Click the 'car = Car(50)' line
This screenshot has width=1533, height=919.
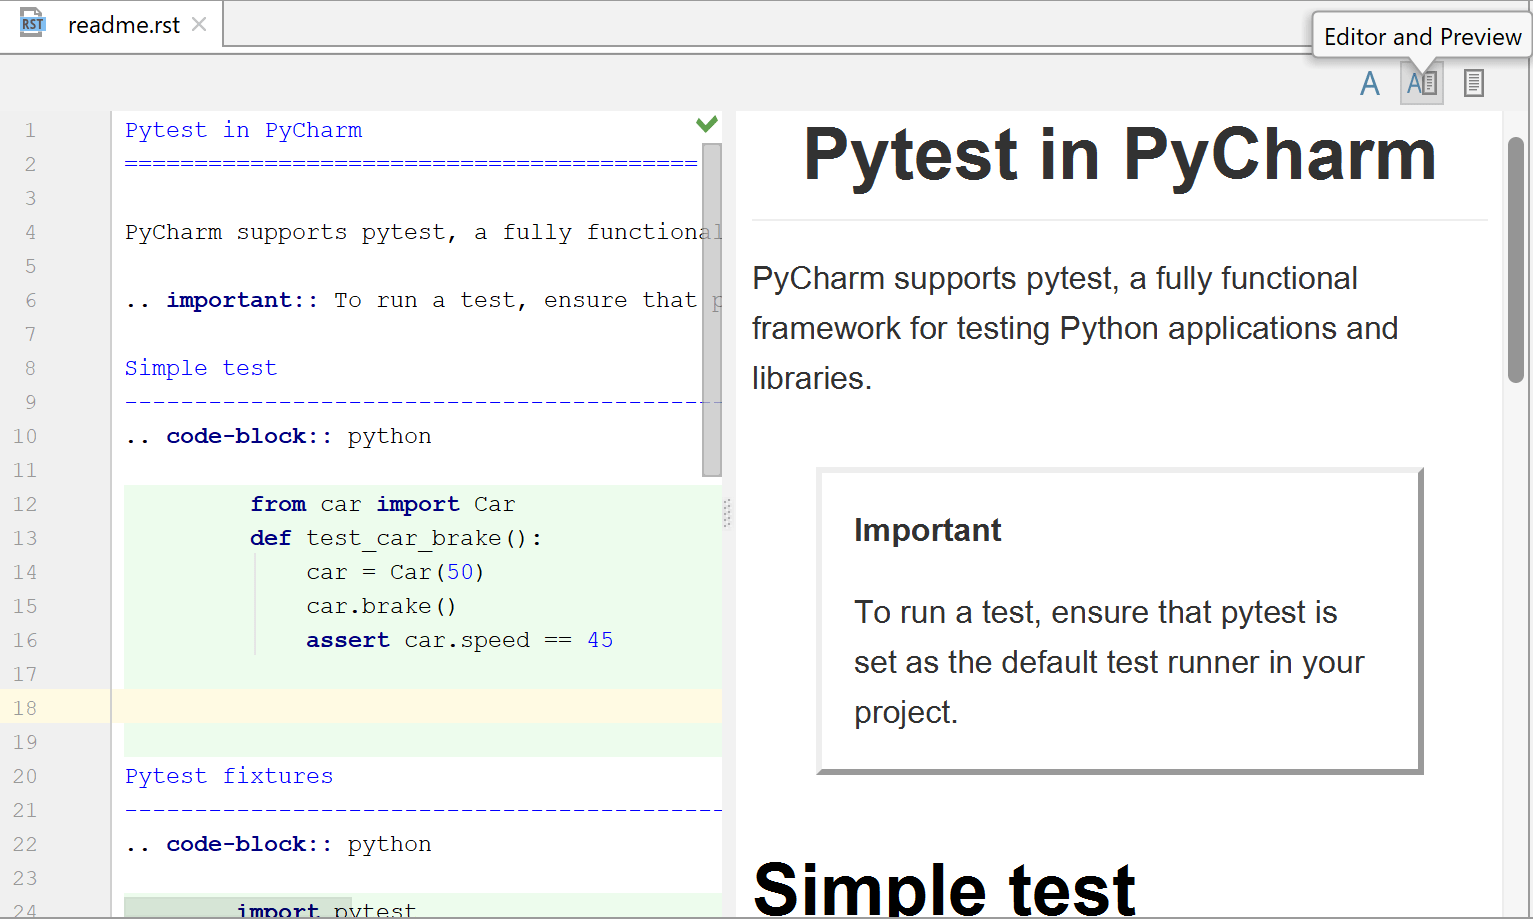tap(395, 572)
